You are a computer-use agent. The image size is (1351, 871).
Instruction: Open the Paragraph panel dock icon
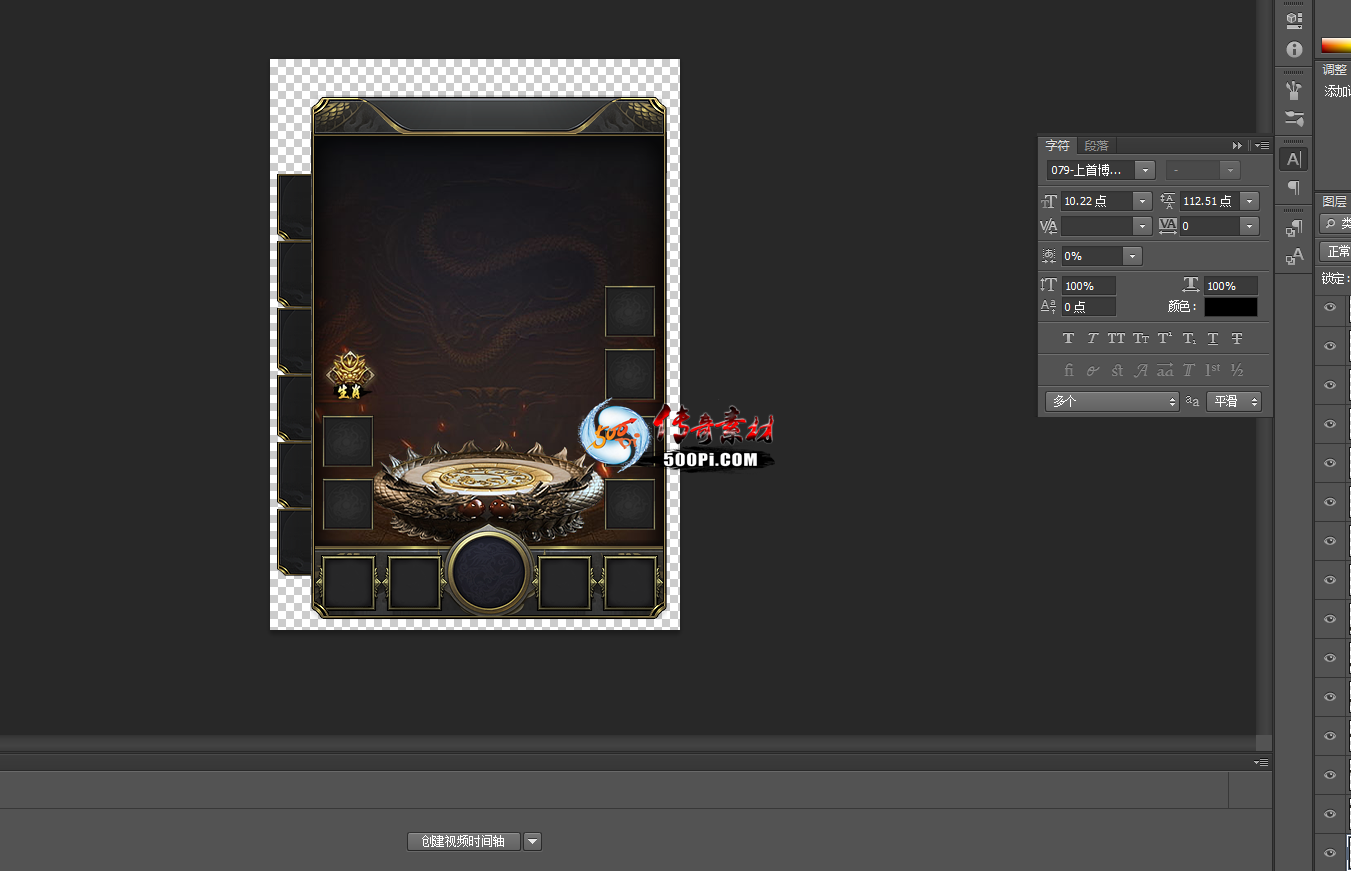1294,188
